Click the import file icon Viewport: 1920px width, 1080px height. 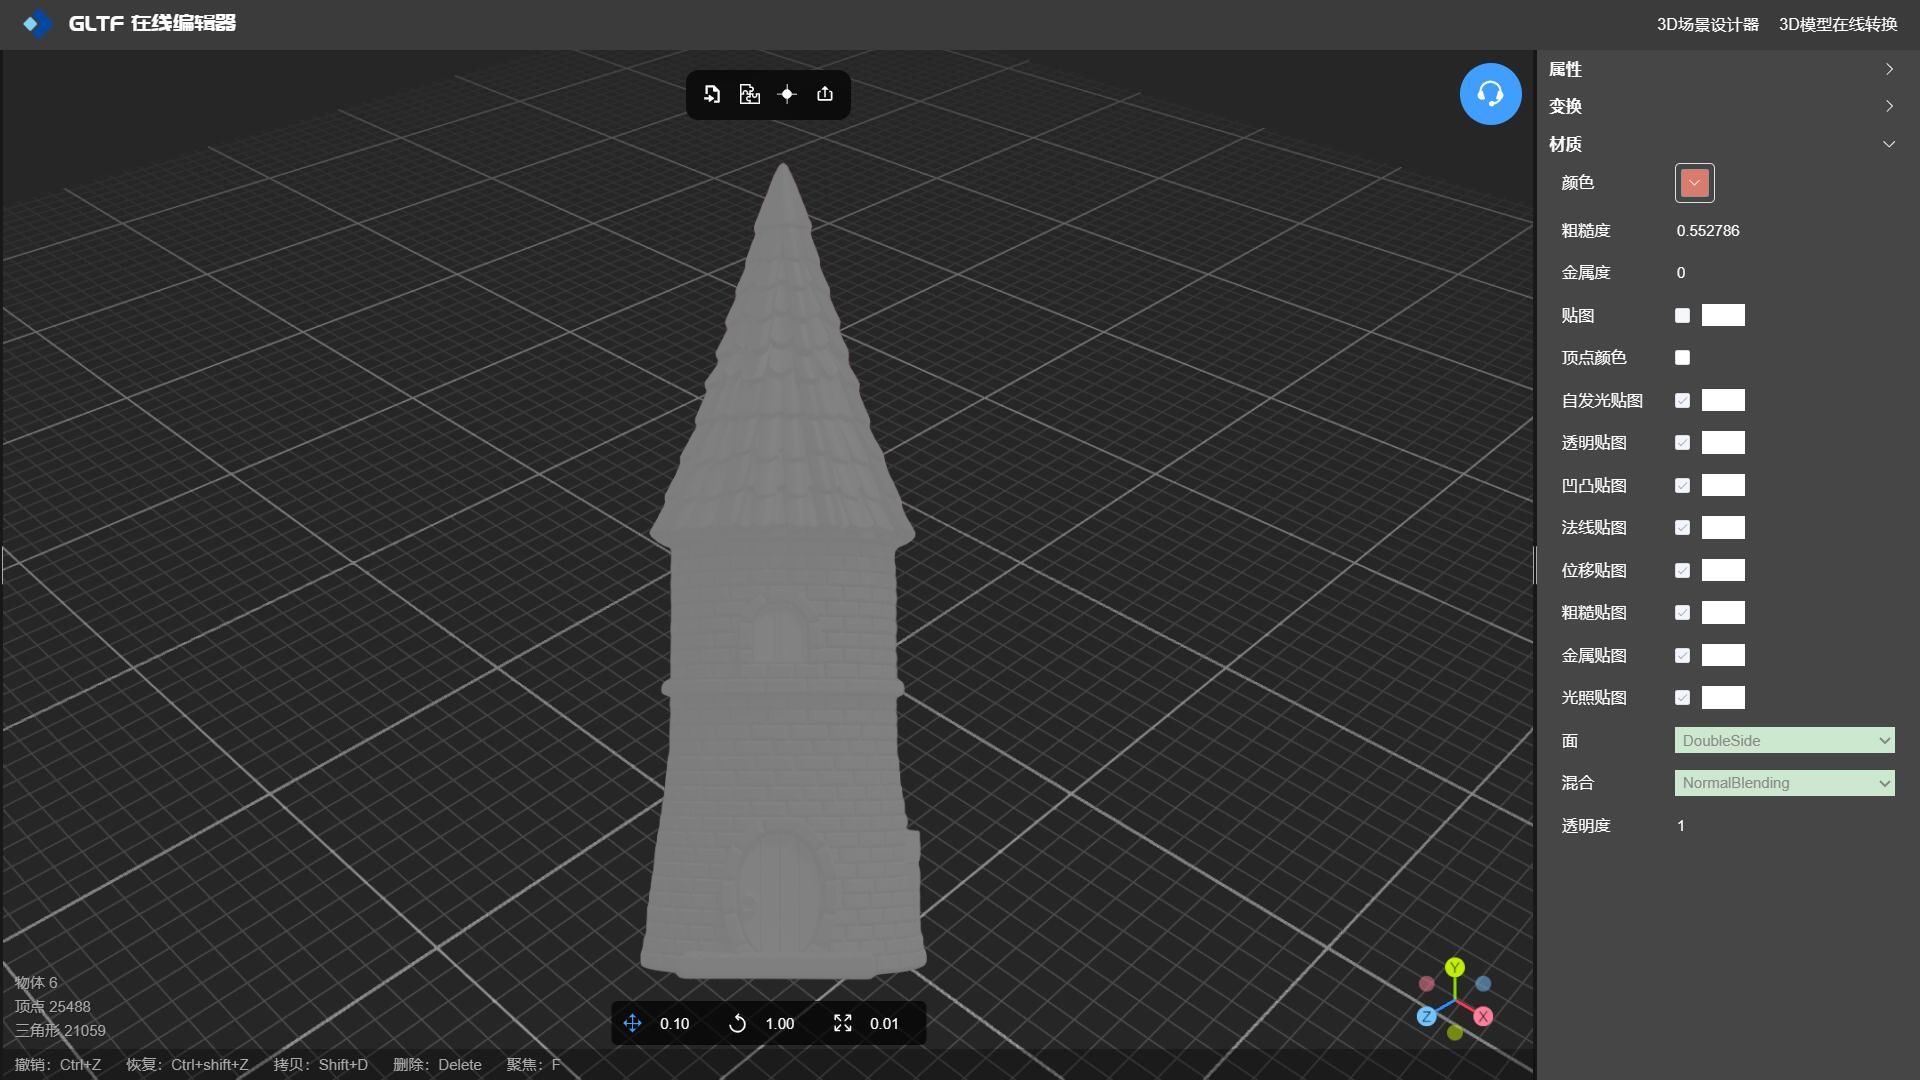point(712,94)
